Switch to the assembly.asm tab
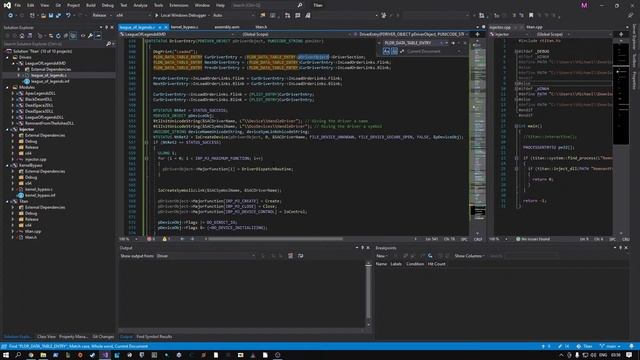Image resolution: width=640 pixels, height=360 pixels. [x=227, y=27]
